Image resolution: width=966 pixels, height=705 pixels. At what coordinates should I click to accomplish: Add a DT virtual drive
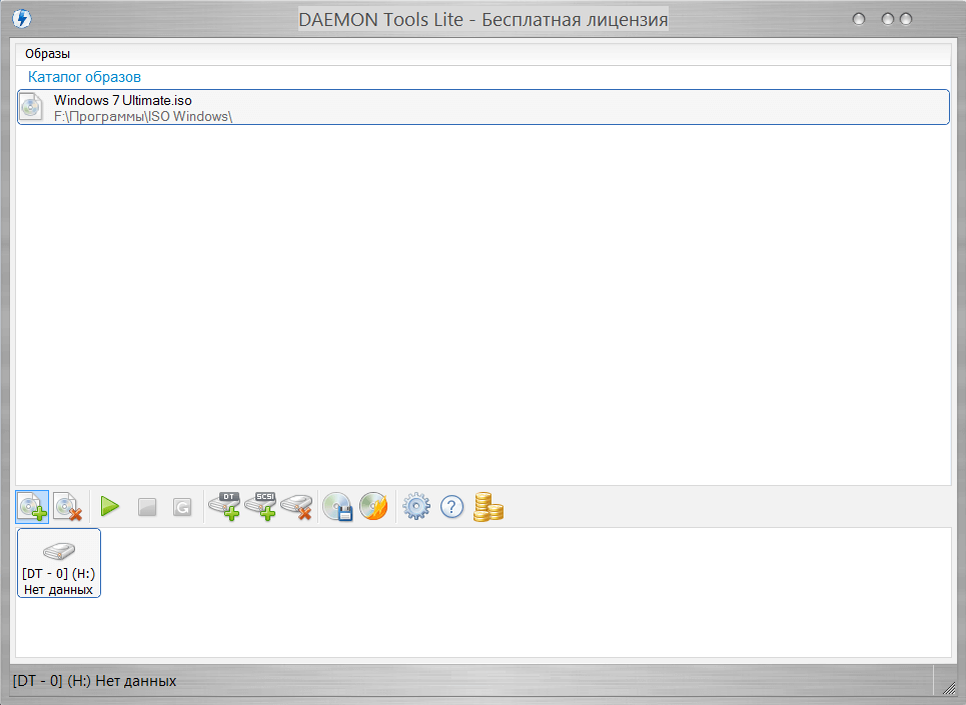224,507
